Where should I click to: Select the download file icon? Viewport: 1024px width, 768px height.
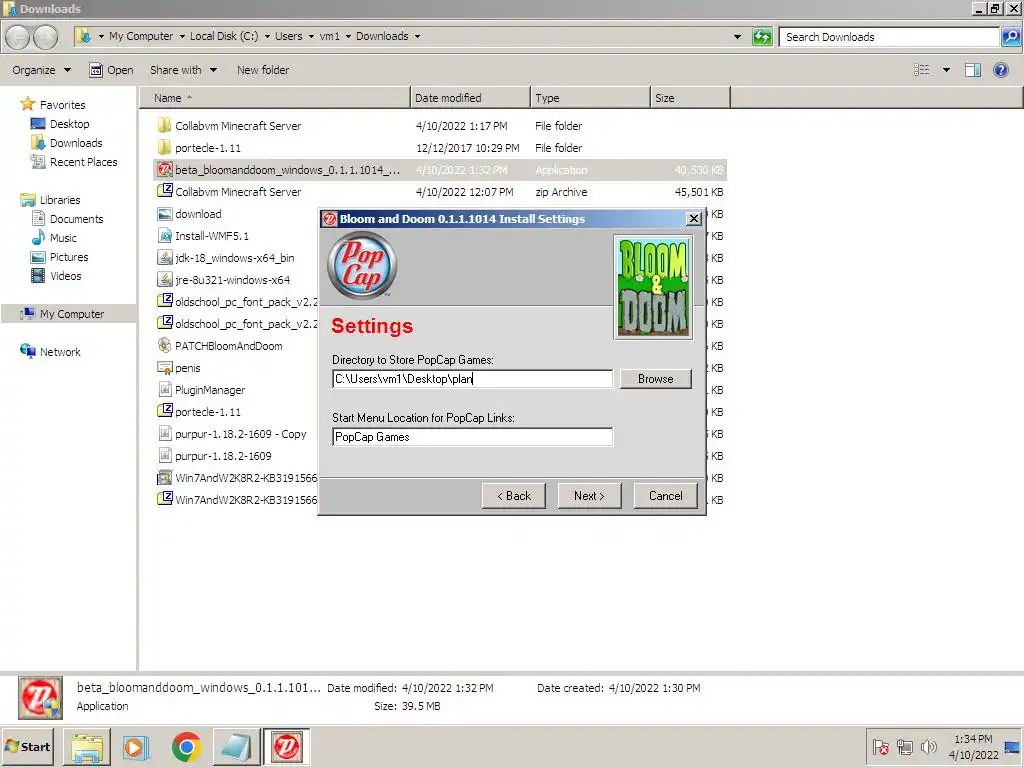click(x=165, y=214)
